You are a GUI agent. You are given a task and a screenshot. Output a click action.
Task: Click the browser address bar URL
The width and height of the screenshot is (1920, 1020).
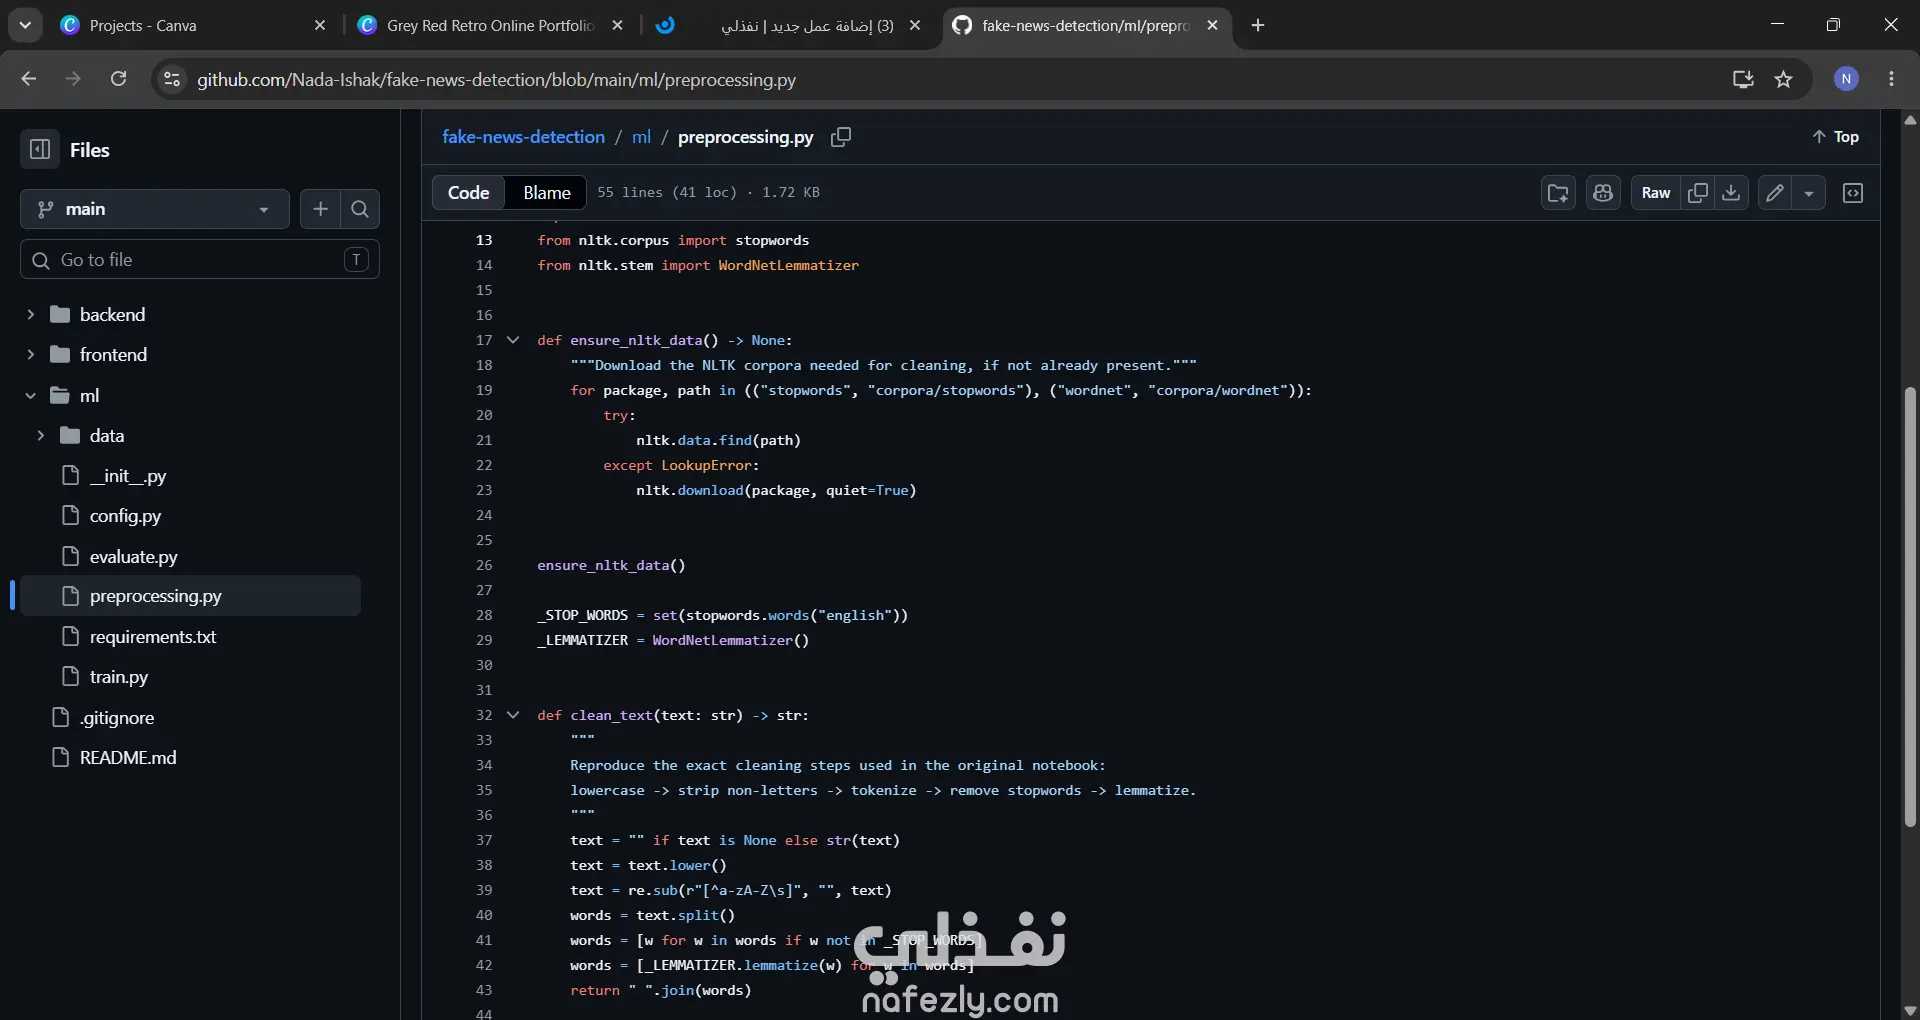tap(496, 79)
